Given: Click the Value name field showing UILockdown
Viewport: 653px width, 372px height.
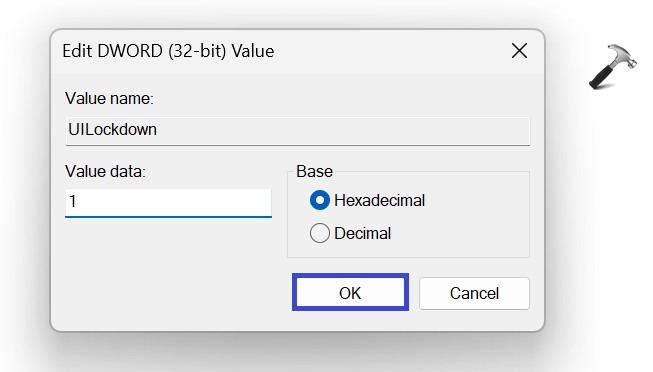Looking at the screenshot, I should click(298, 131).
